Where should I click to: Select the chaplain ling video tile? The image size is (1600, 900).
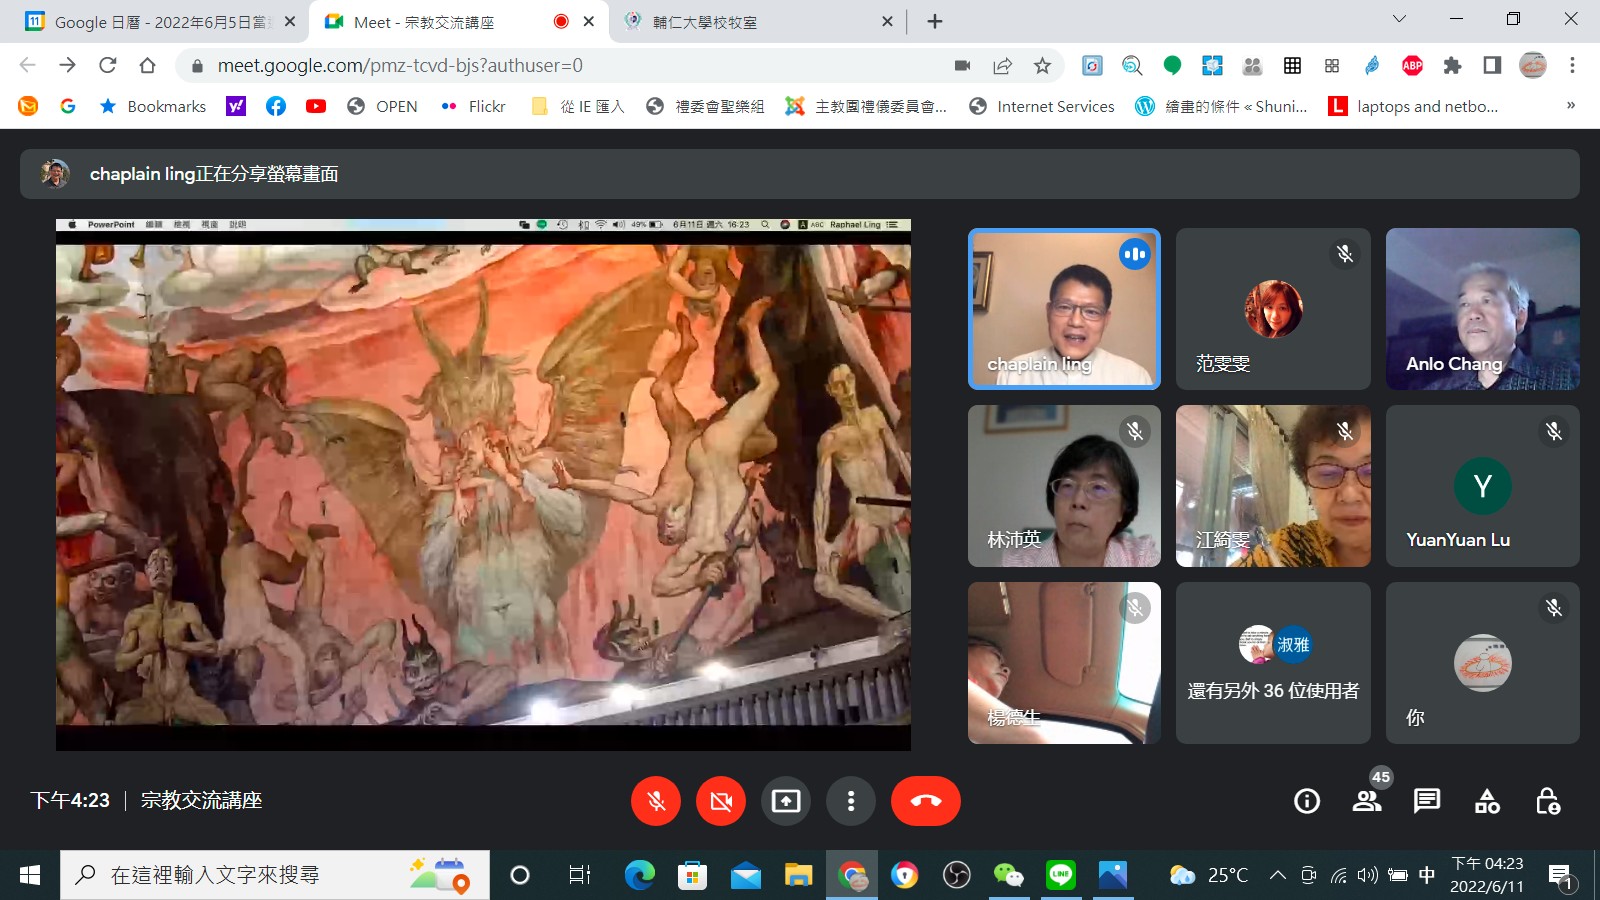(1064, 309)
